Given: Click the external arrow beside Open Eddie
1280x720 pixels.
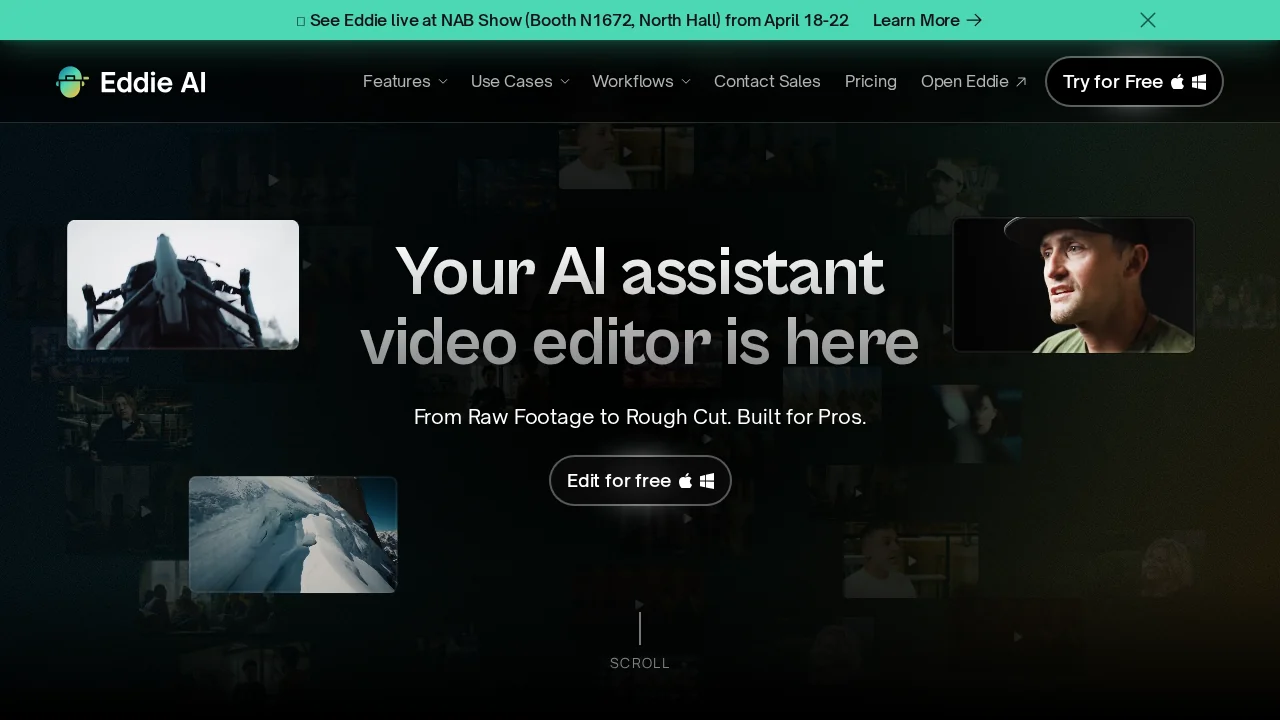Looking at the screenshot, I should click(1021, 82).
